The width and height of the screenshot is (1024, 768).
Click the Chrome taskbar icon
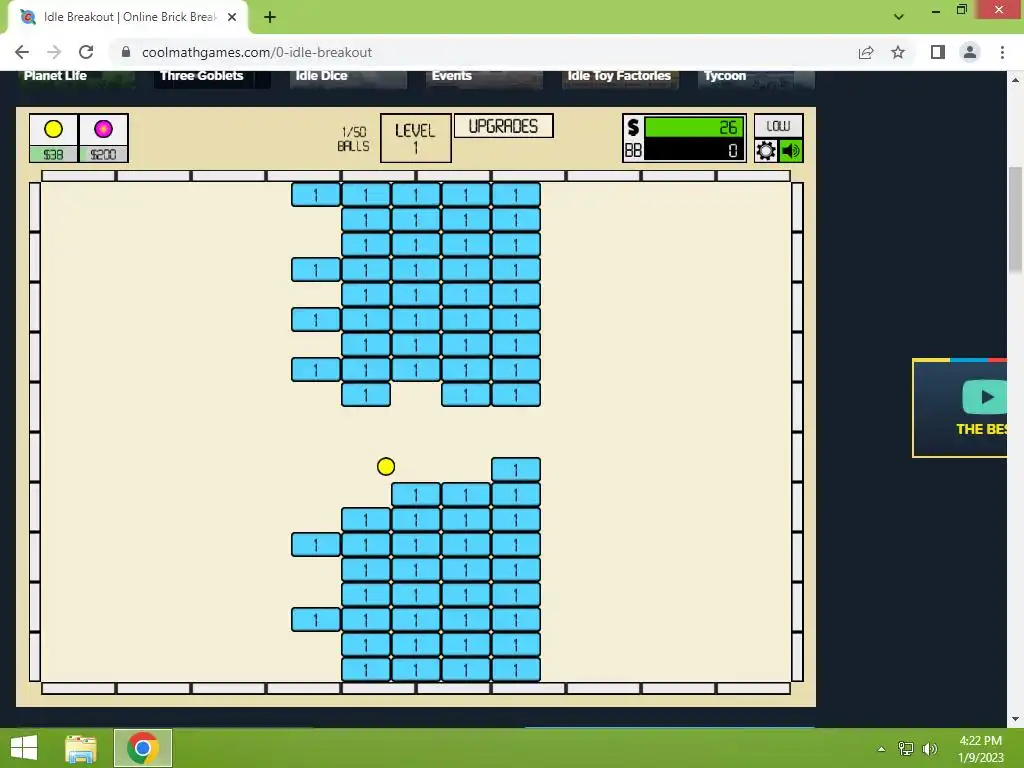click(x=142, y=748)
